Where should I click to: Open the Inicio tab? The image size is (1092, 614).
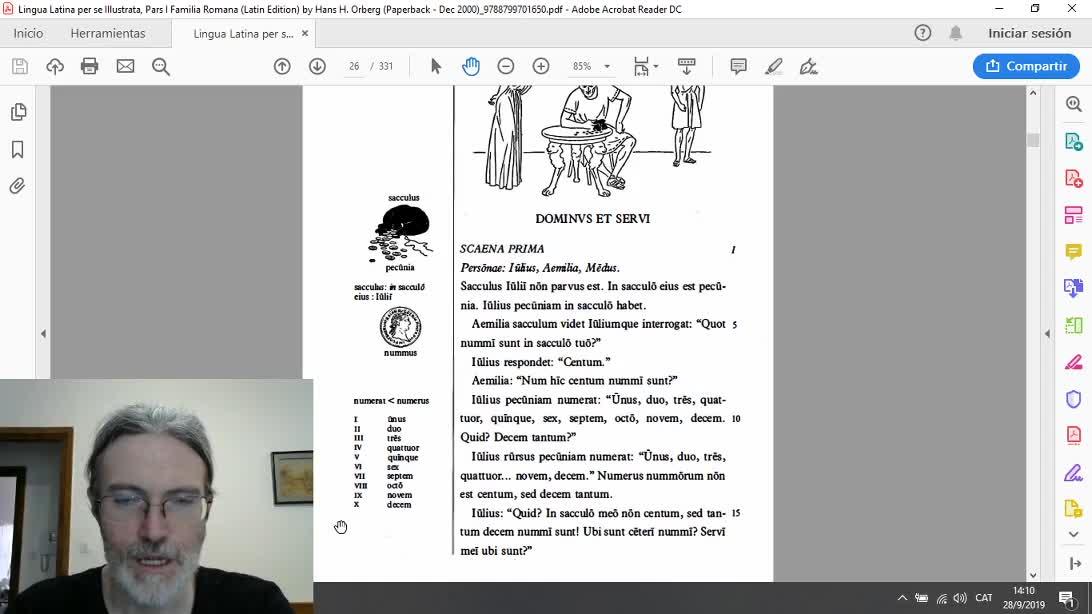coord(28,33)
